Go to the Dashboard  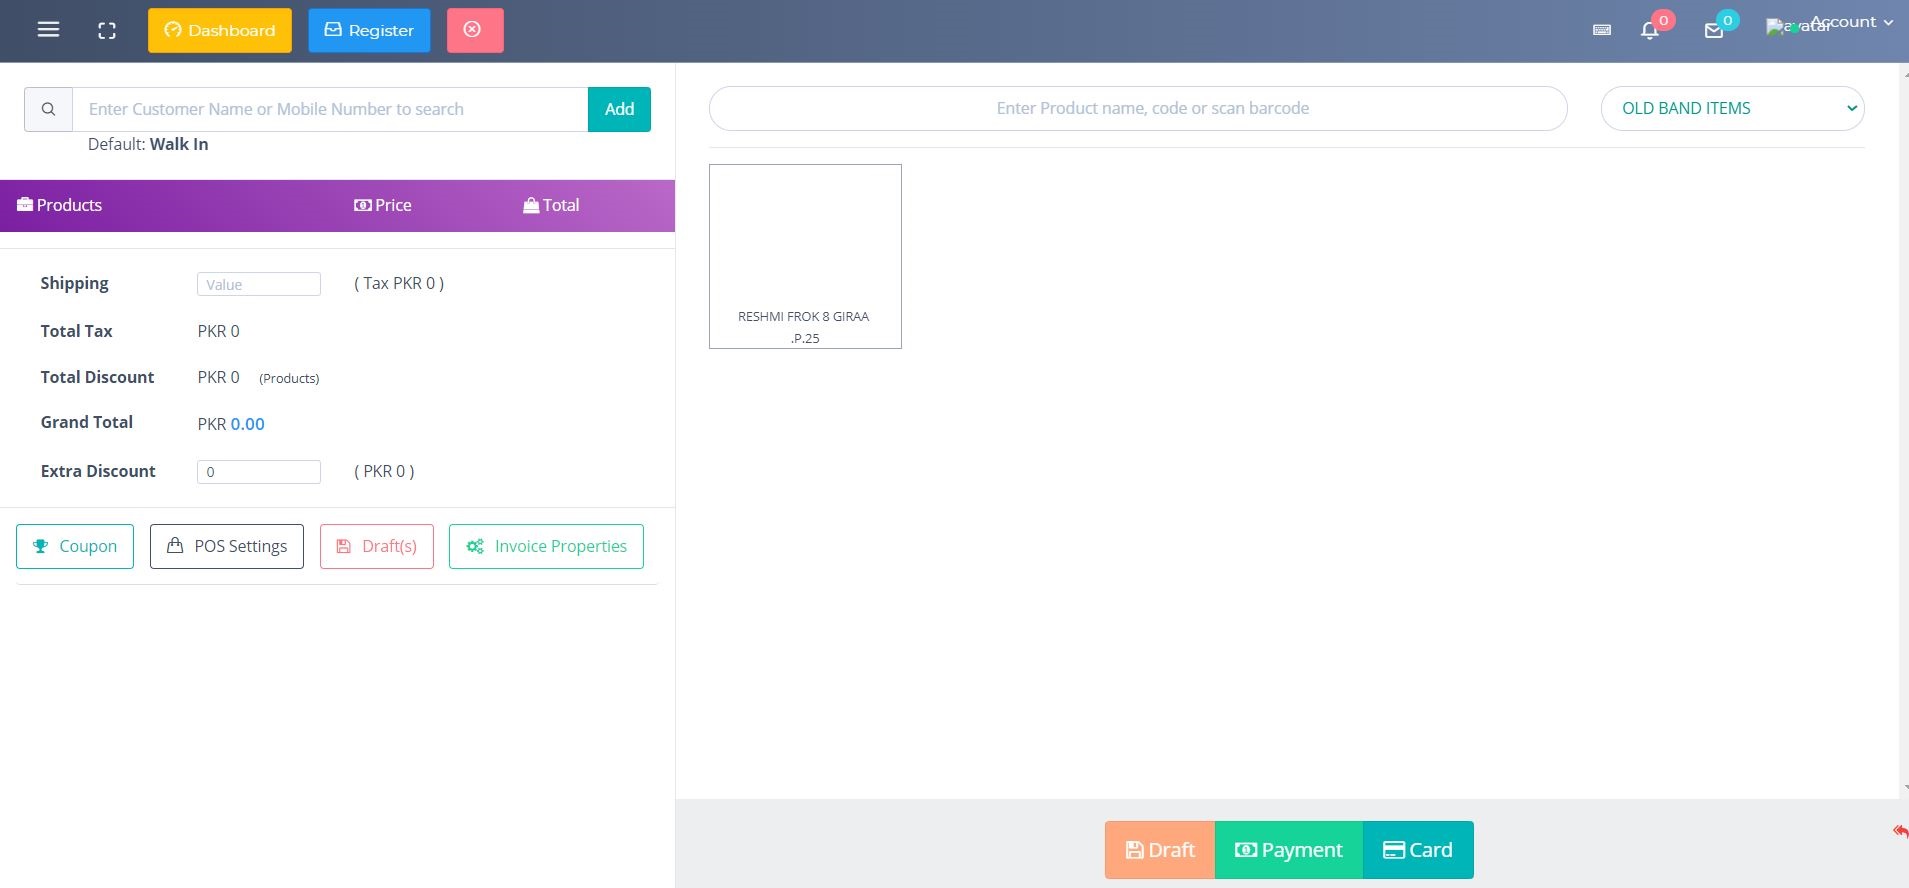click(220, 30)
